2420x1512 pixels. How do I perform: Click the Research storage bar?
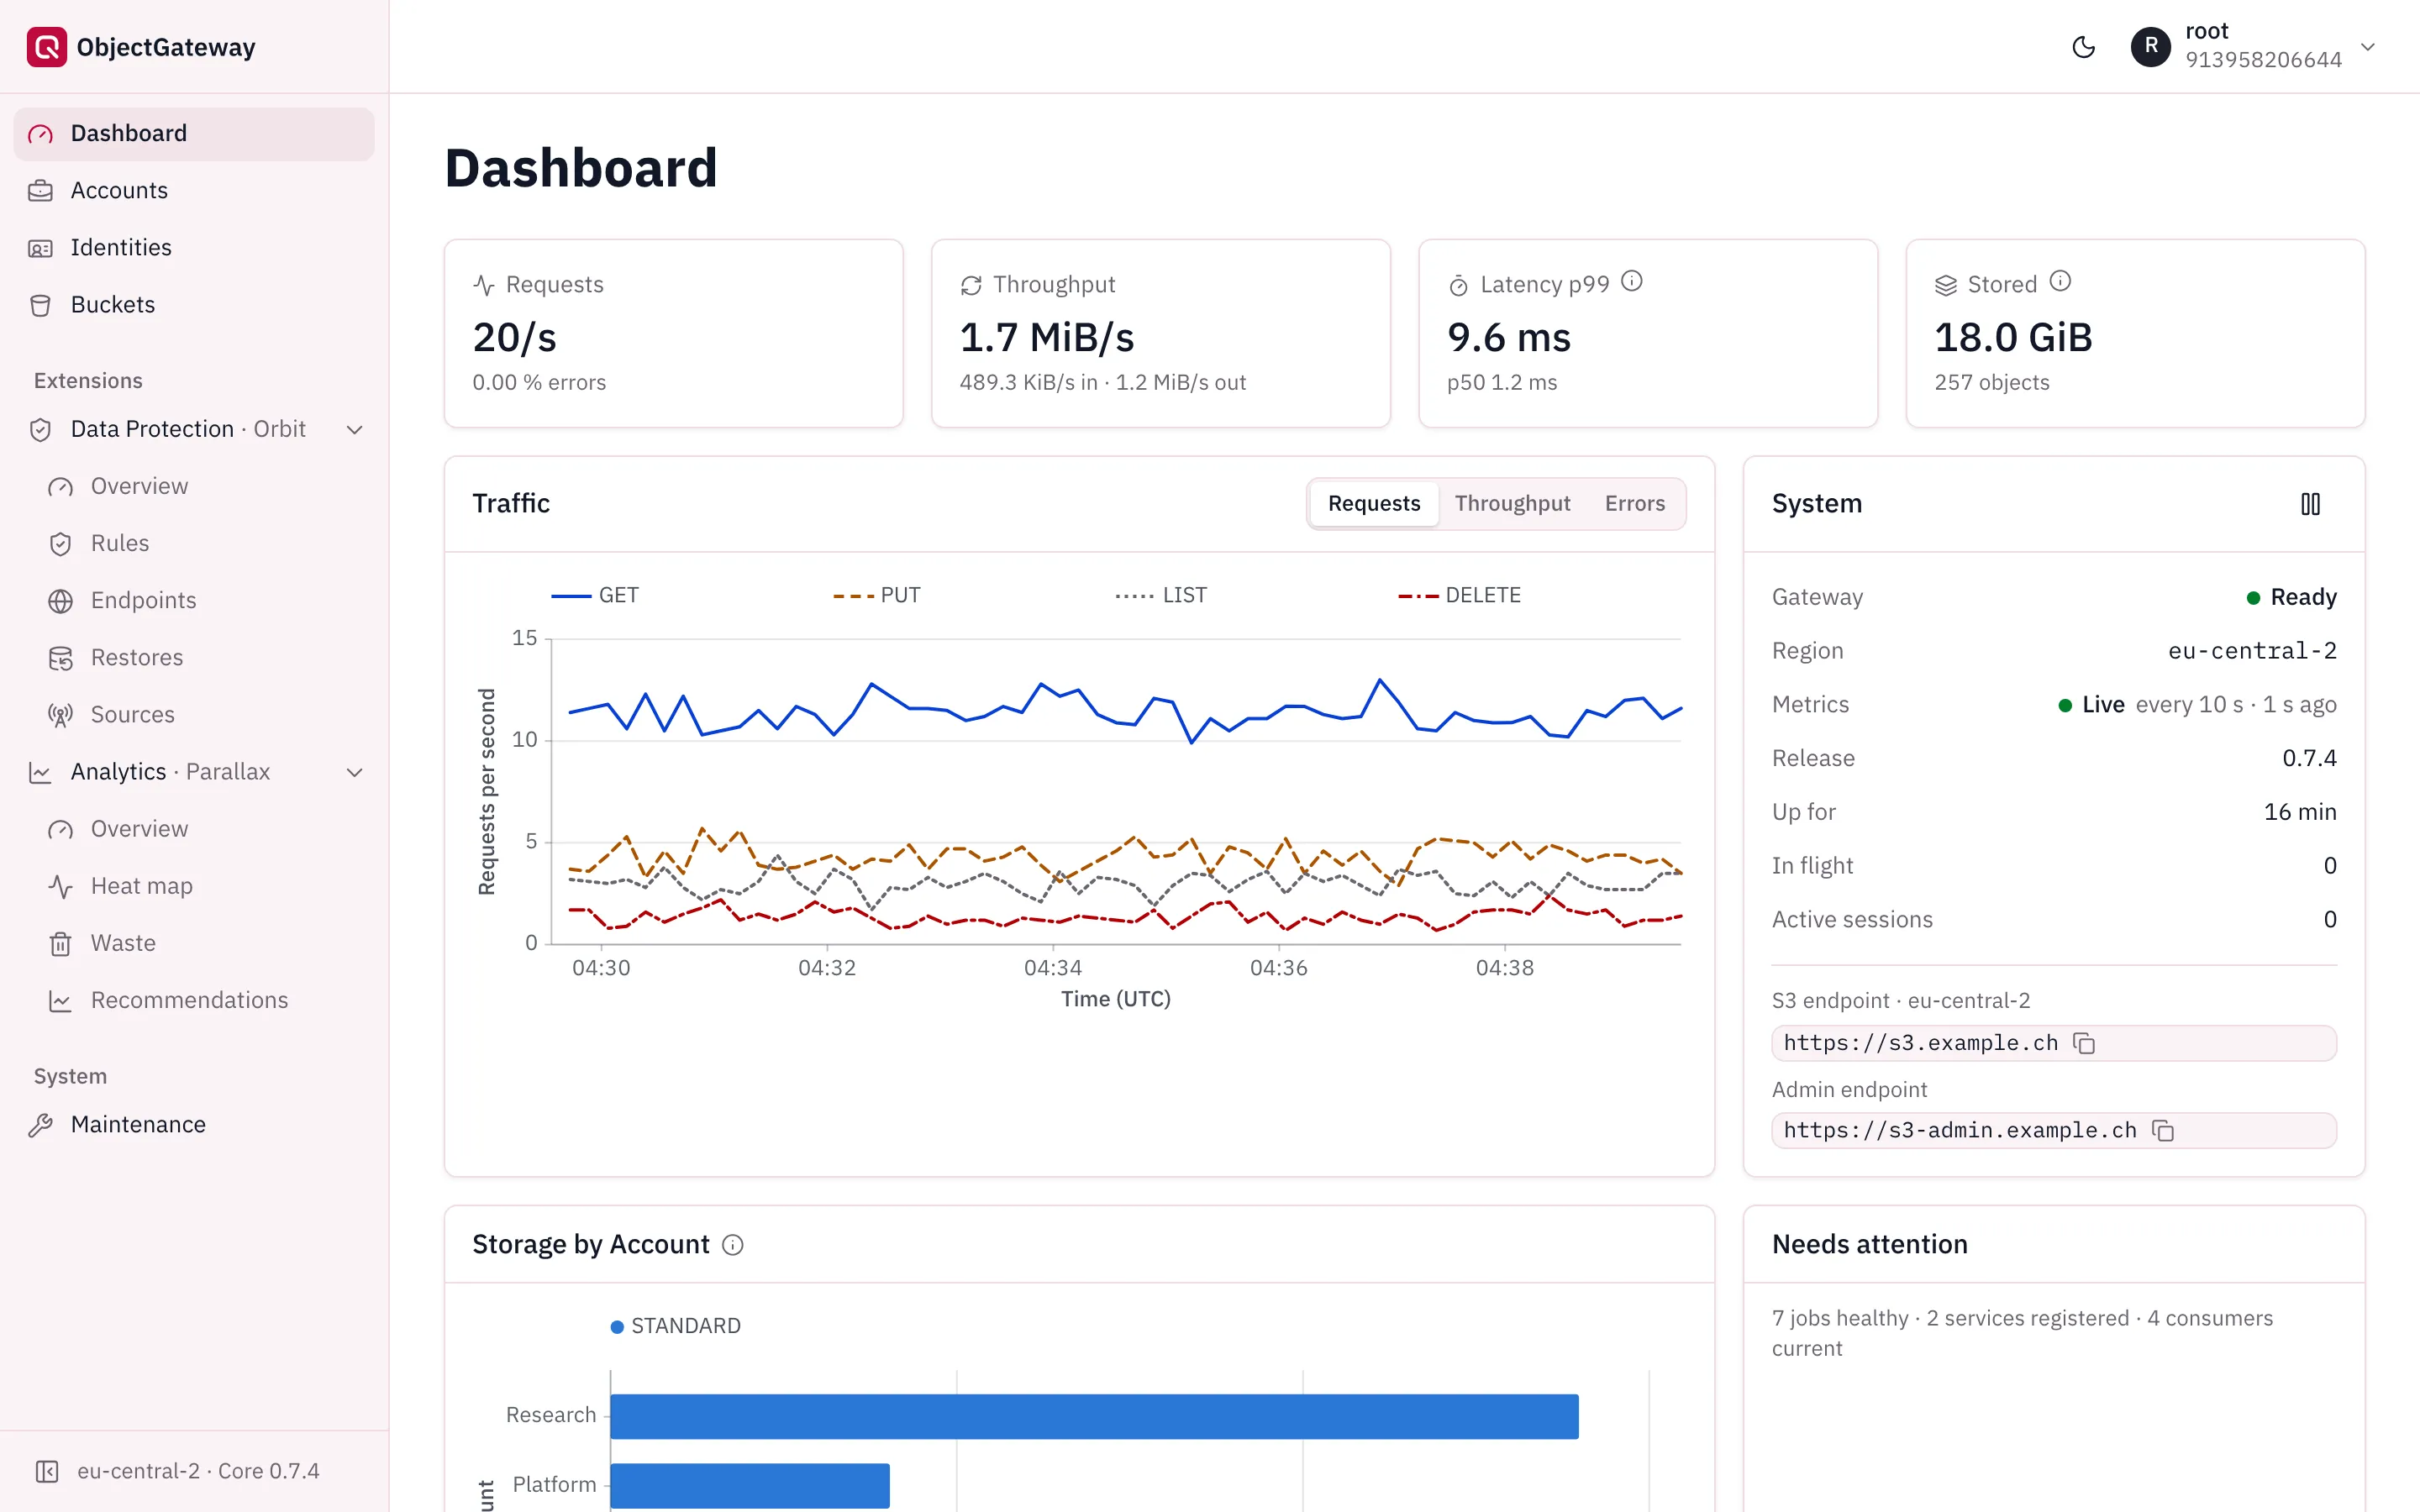1094,1416
